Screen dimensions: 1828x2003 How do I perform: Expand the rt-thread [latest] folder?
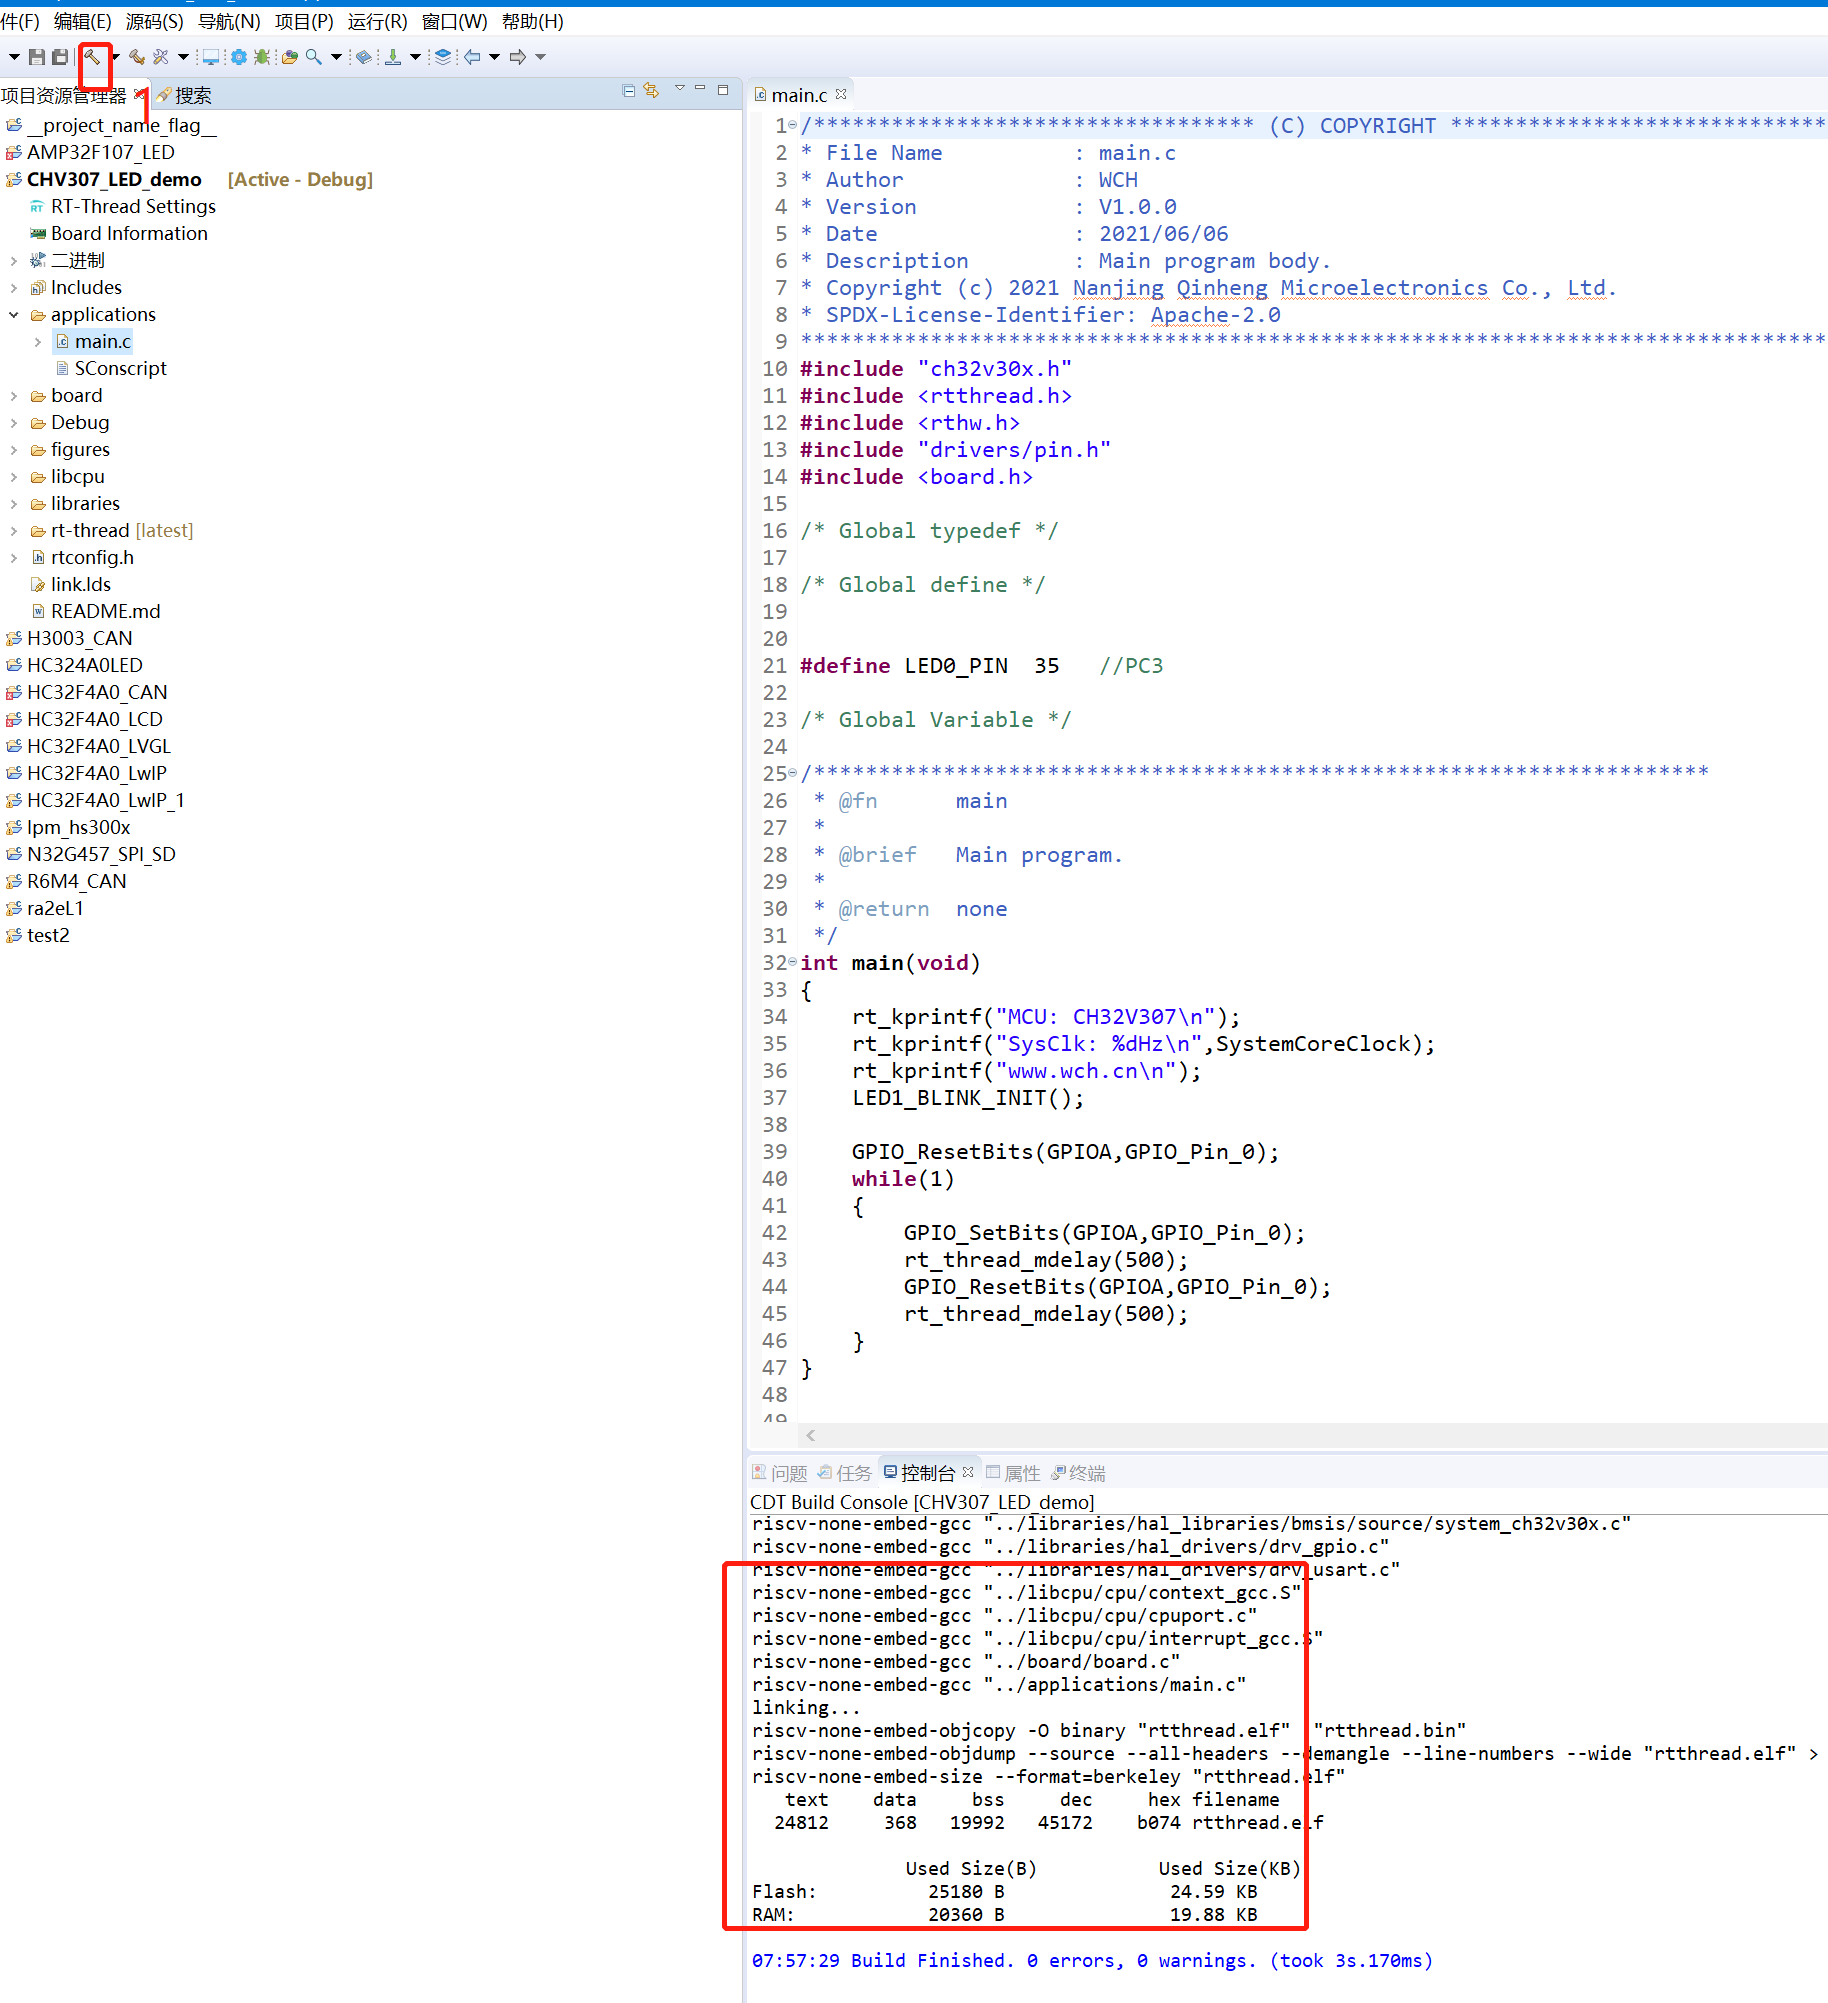click(14, 531)
